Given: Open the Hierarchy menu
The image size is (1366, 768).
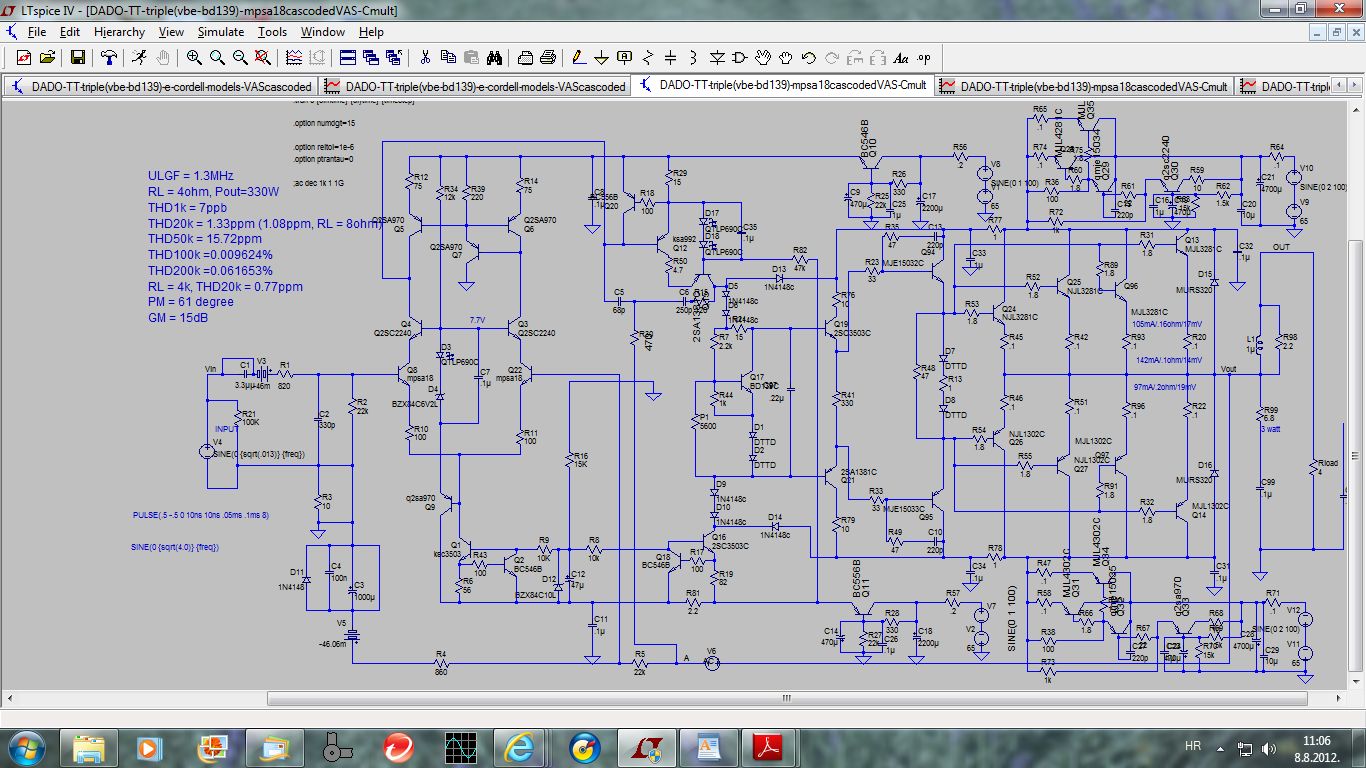Looking at the screenshot, I should [119, 32].
